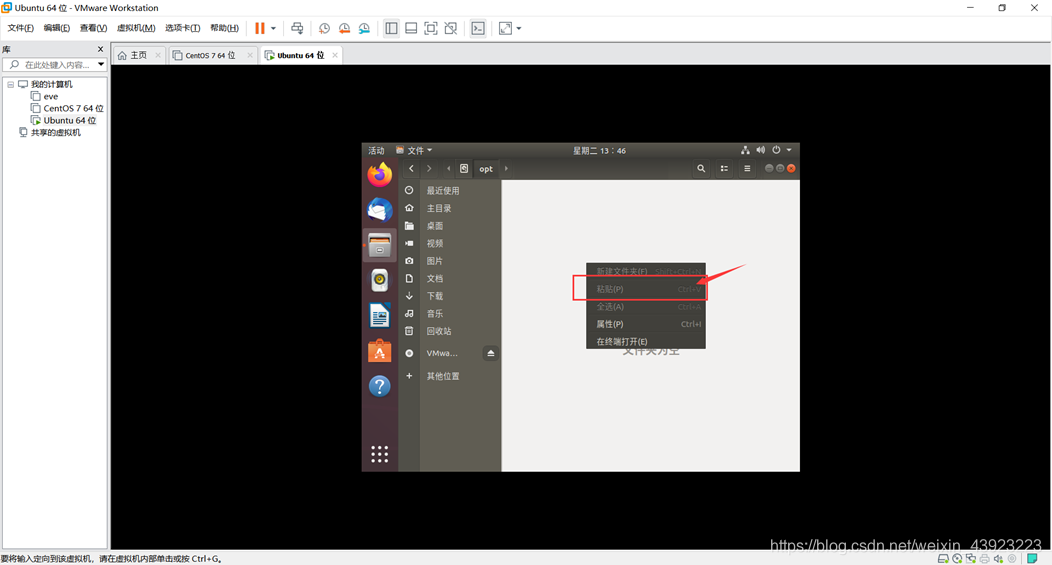Click the path bar right arrow after opt
The height and width of the screenshot is (565, 1052).
[x=506, y=168]
